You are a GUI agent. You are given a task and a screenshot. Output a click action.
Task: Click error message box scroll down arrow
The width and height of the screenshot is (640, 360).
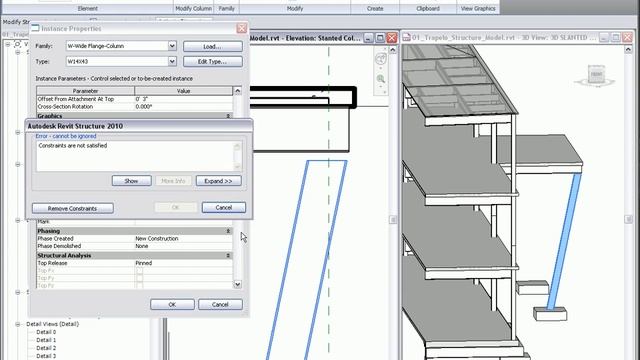(237, 166)
